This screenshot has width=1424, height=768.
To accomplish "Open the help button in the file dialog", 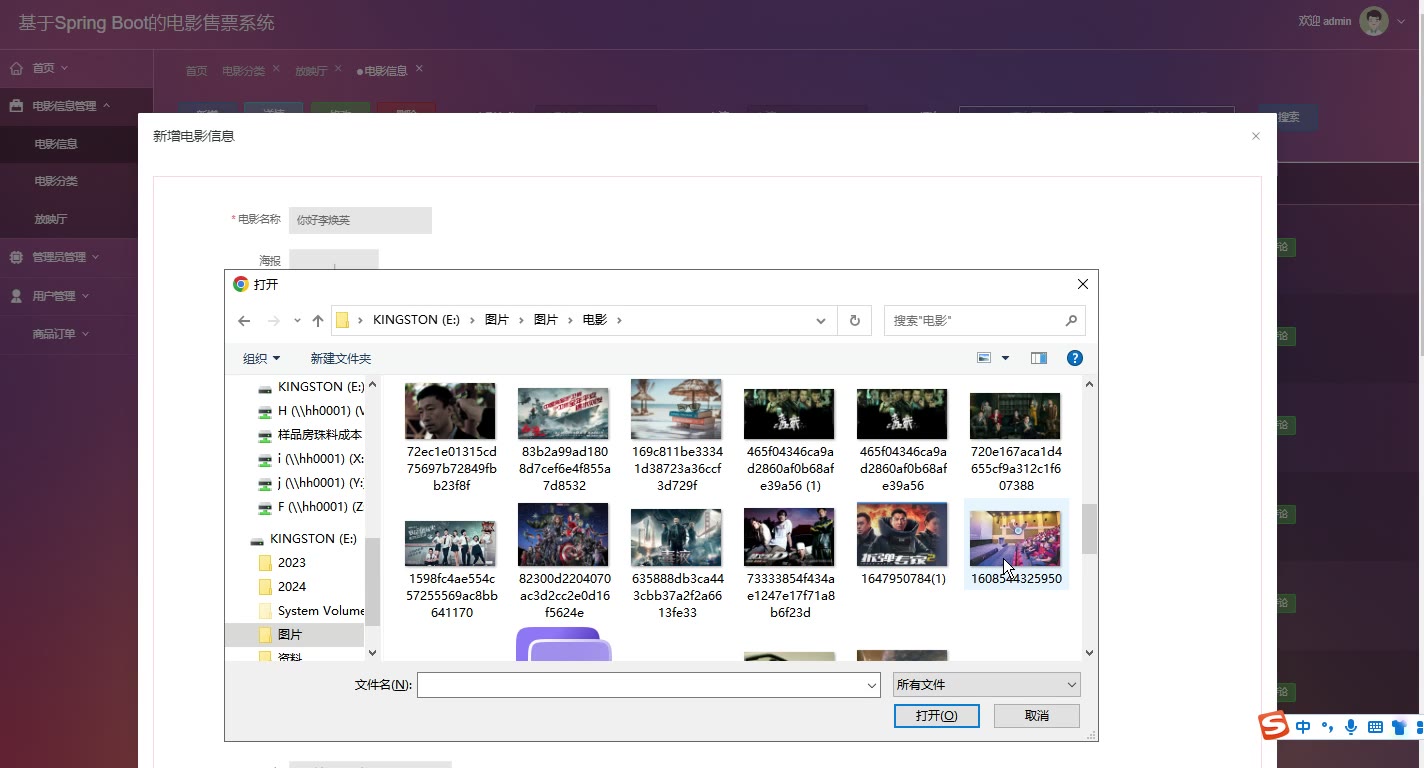I will (x=1075, y=358).
